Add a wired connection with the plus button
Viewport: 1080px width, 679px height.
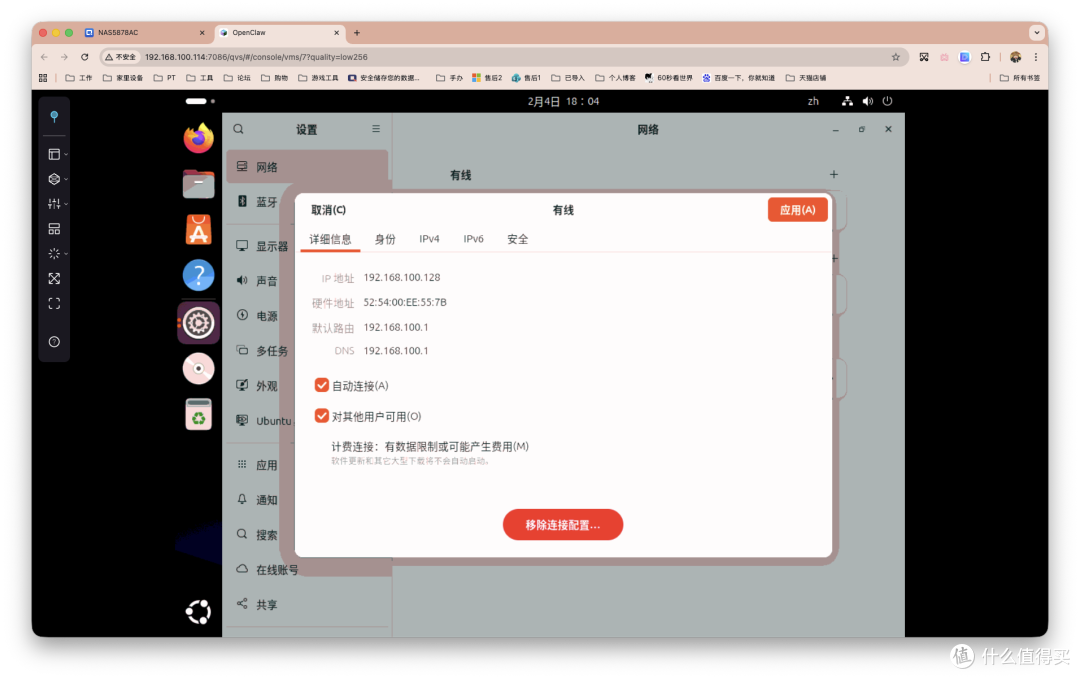click(x=833, y=174)
